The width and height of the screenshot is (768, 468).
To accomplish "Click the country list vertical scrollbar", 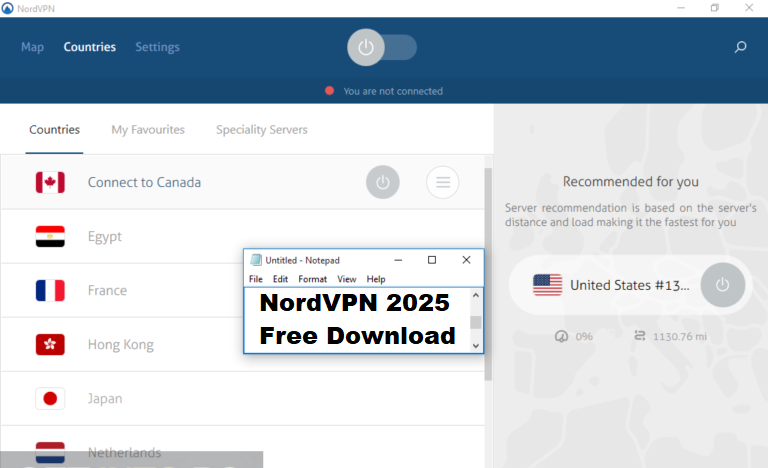I will [488, 274].
